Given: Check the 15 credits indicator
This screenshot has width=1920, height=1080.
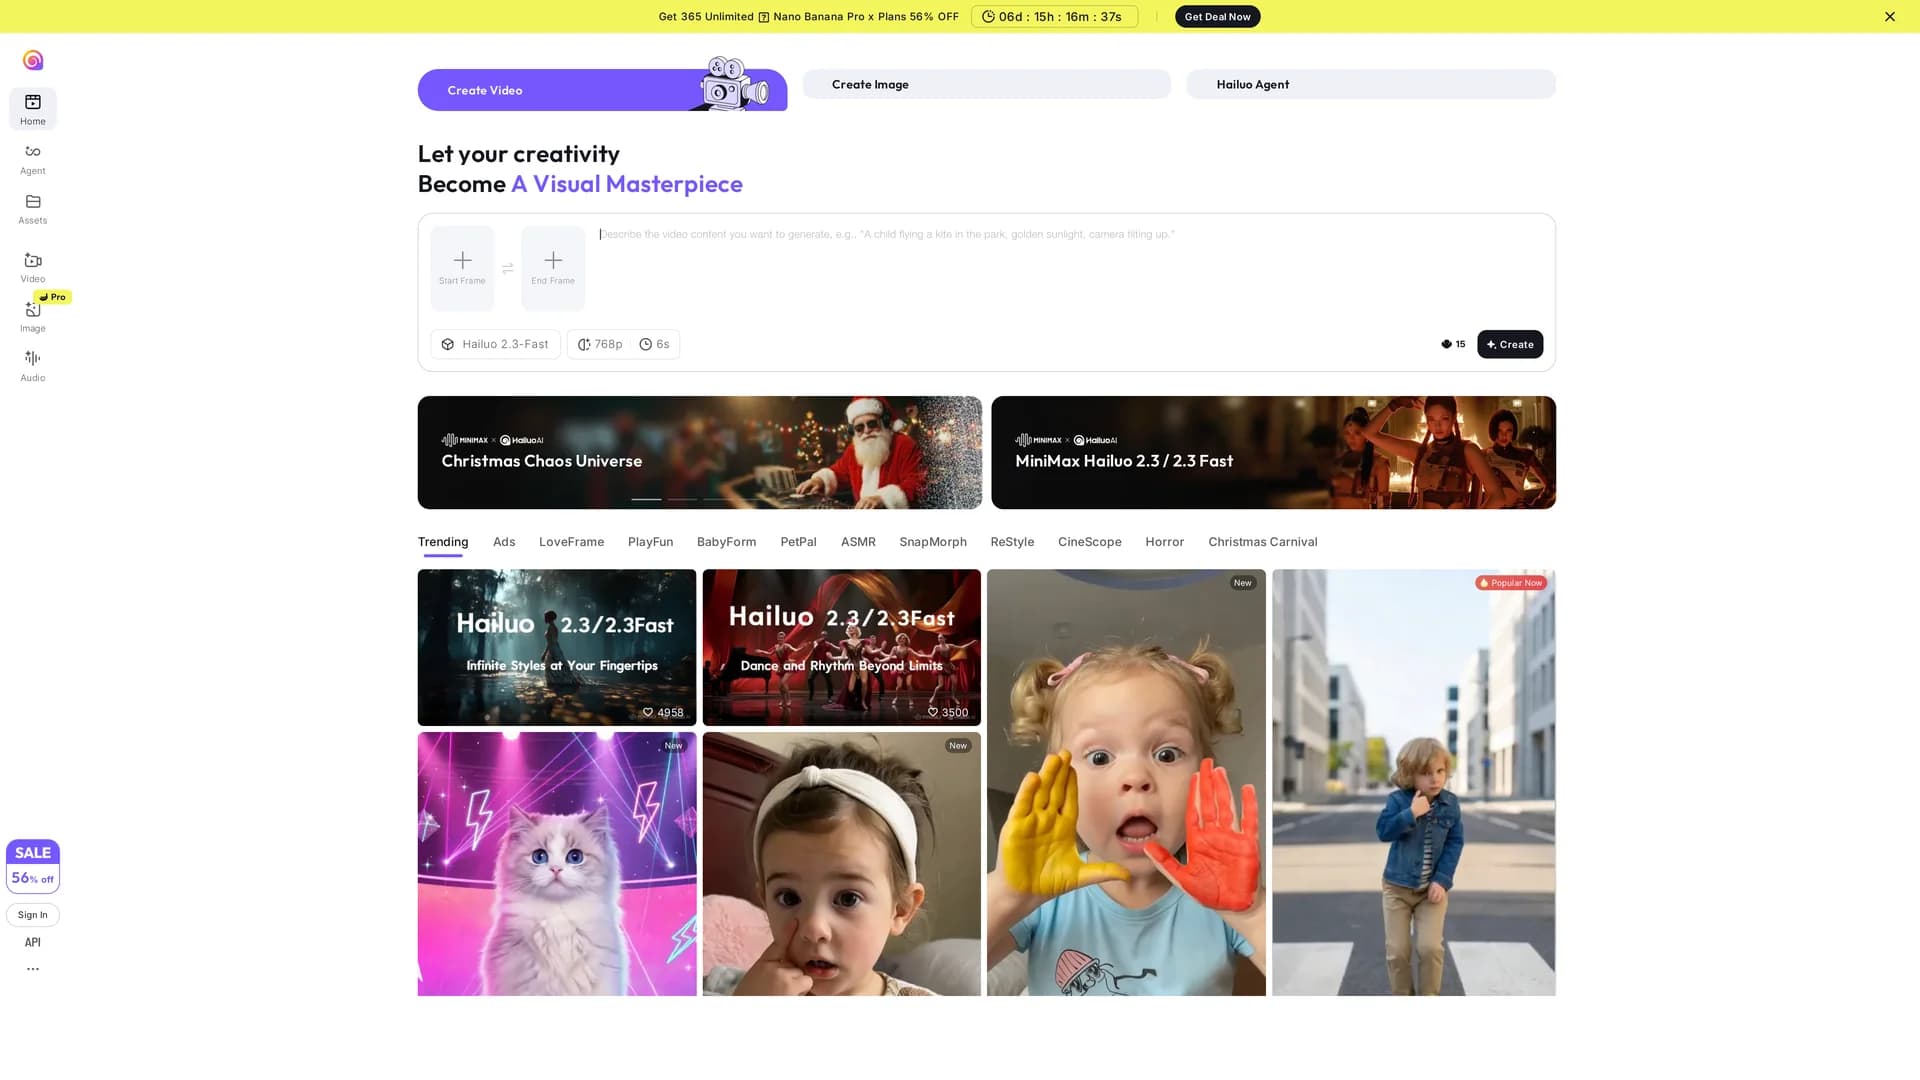Looking at the screenshot, I should click(1453, 344).
